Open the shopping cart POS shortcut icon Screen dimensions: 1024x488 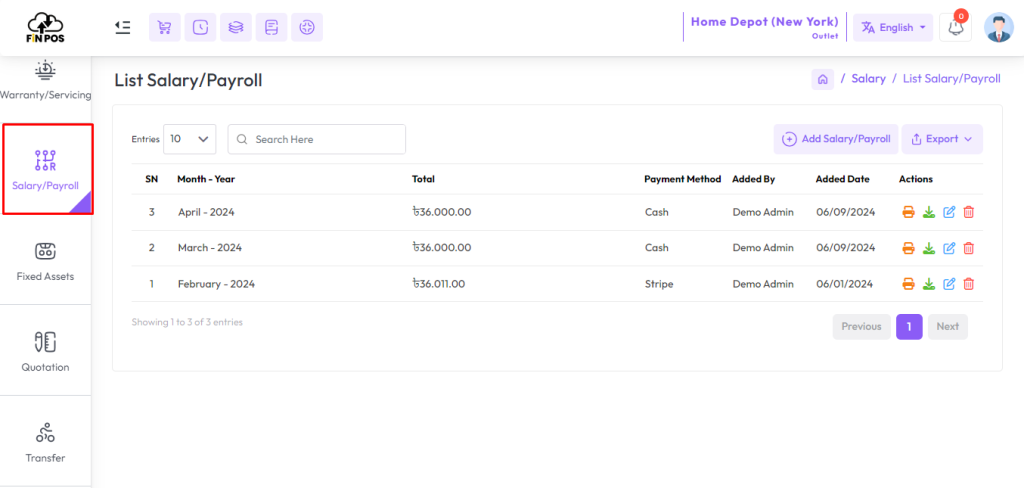(165, 27)
